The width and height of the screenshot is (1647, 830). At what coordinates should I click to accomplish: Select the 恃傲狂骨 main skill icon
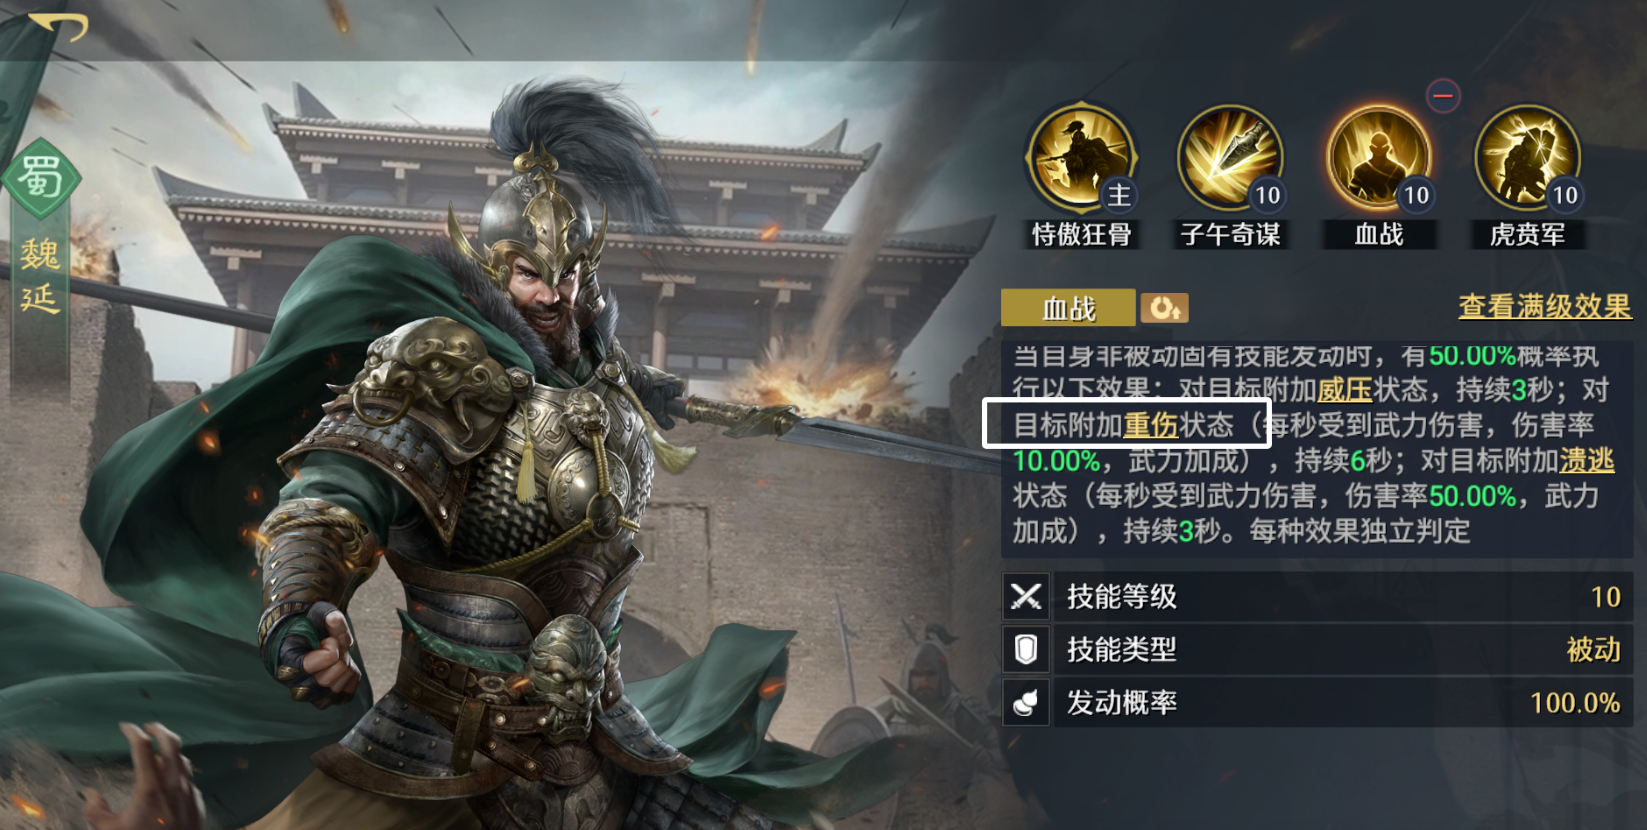(1081, 159)
